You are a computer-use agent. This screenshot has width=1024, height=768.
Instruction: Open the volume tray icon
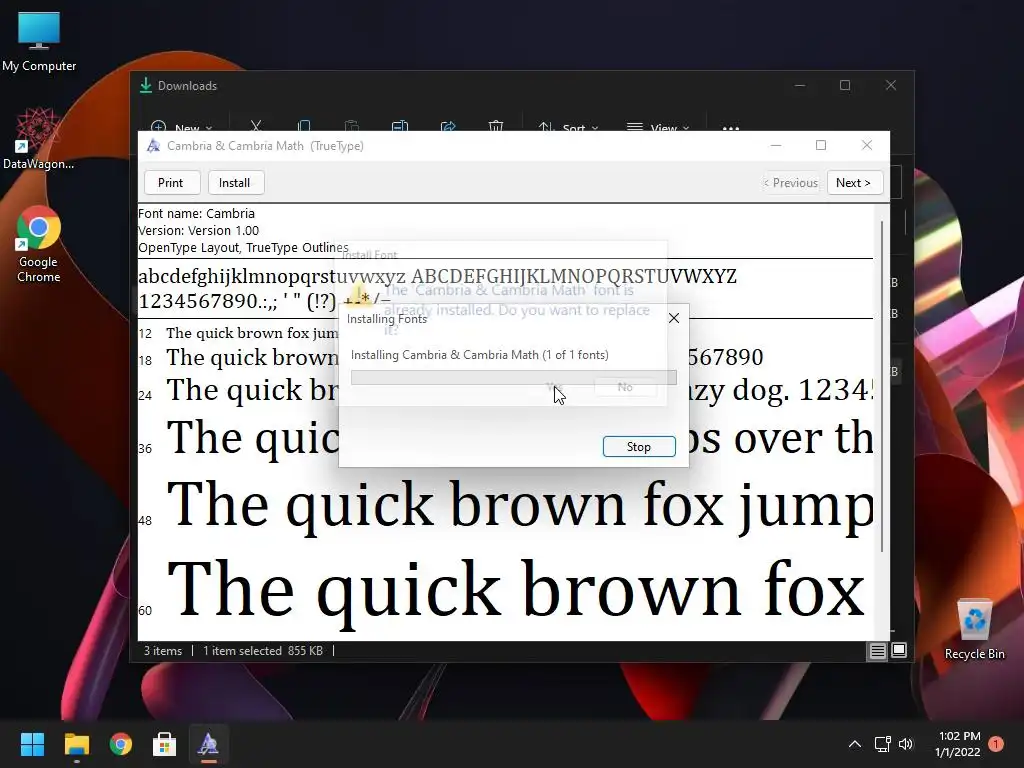(906, 744)
